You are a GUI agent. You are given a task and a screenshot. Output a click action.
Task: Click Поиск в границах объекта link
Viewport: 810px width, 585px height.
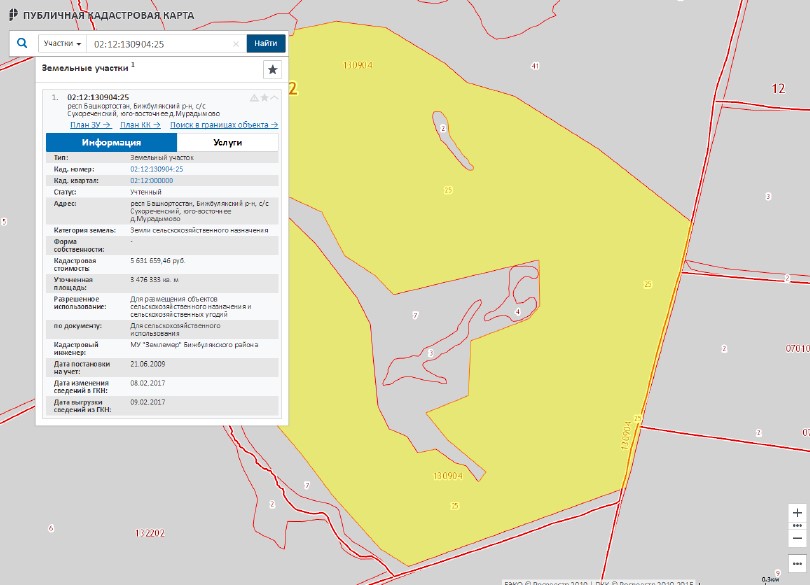click(224, 125)
